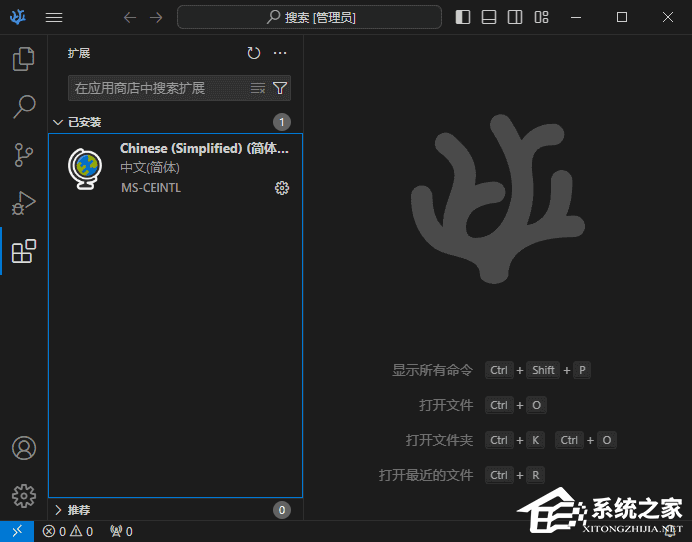Viewport: 692px width, 542px height.
Task: Expand the 推荐 section
Action: 175,510
